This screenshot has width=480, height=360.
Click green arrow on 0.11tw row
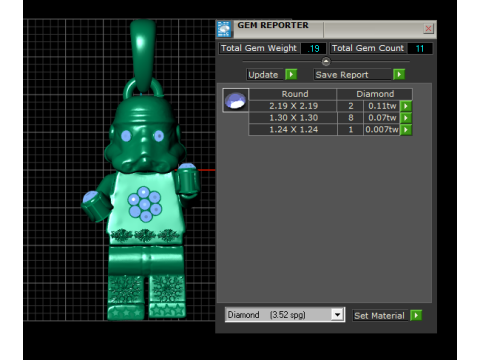[406, 106]
